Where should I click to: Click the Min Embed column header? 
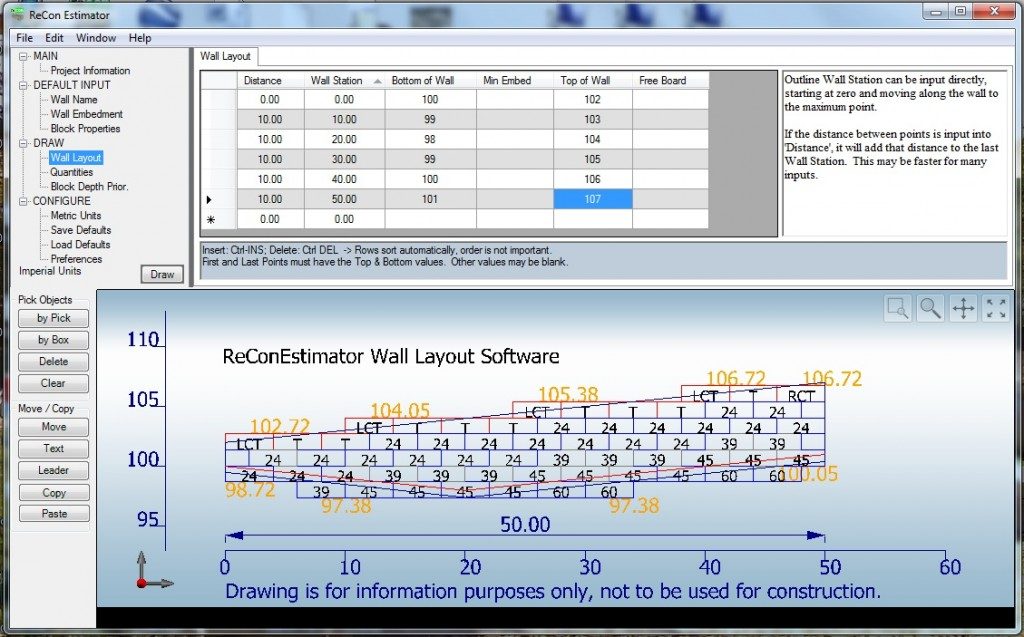[x=515, y=80]
